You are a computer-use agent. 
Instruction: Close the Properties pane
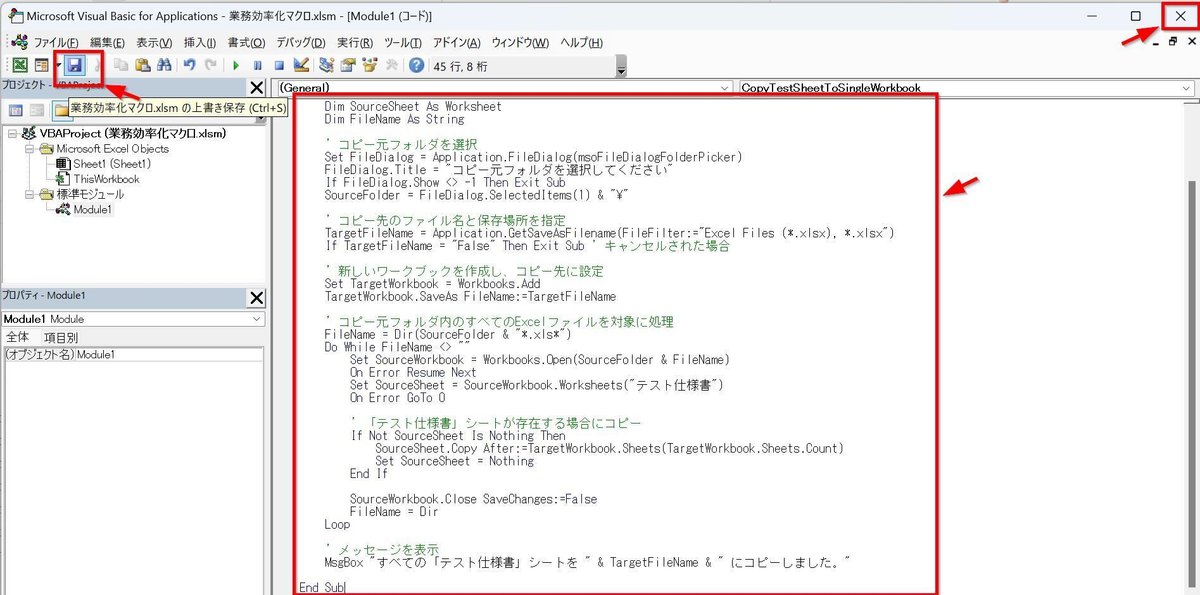(x=257, y=297)
